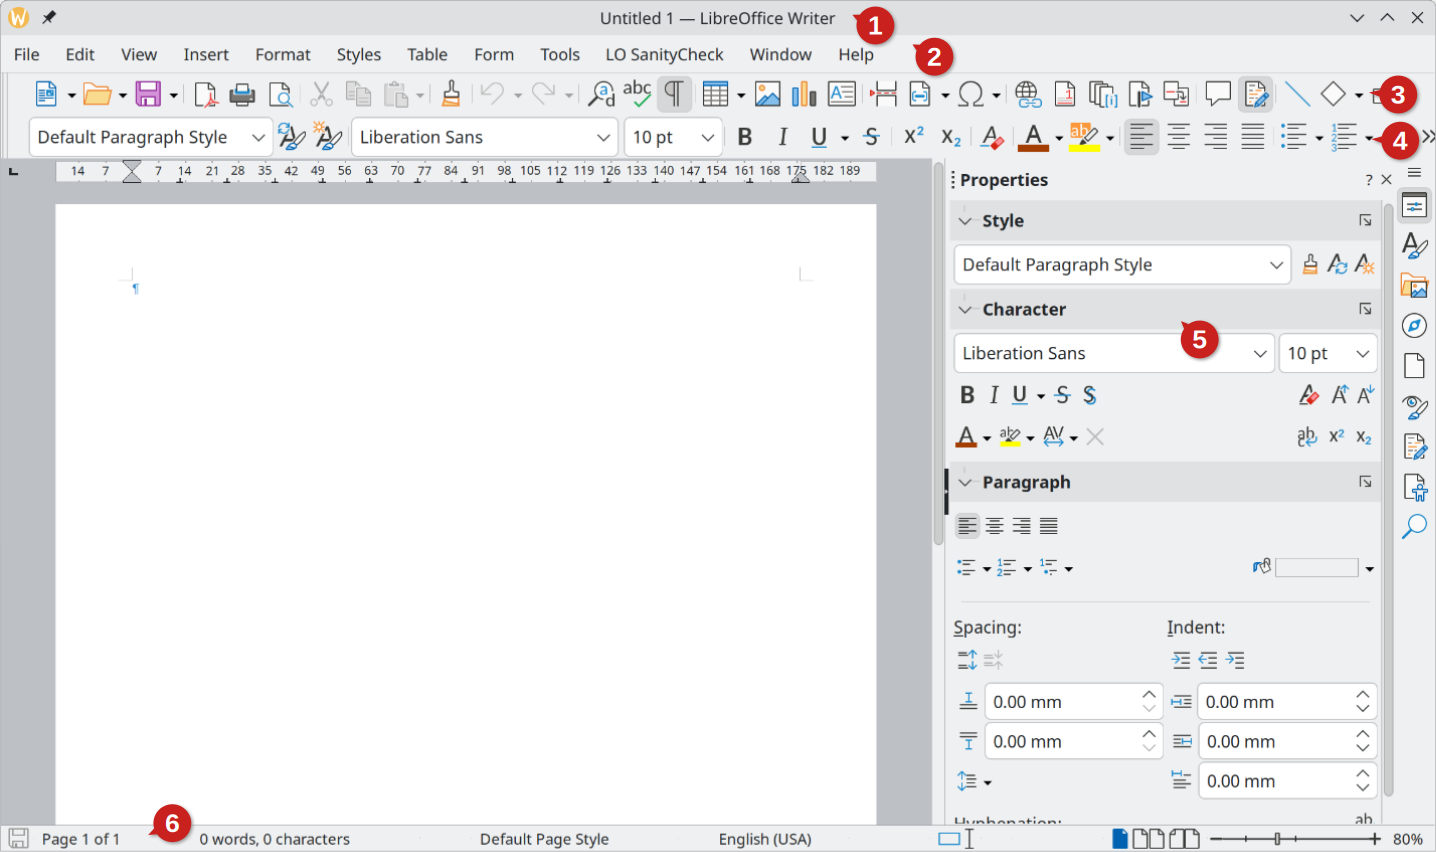
Task: Run the spelling check from the toolbar
Action: click(x=637, y=93)
